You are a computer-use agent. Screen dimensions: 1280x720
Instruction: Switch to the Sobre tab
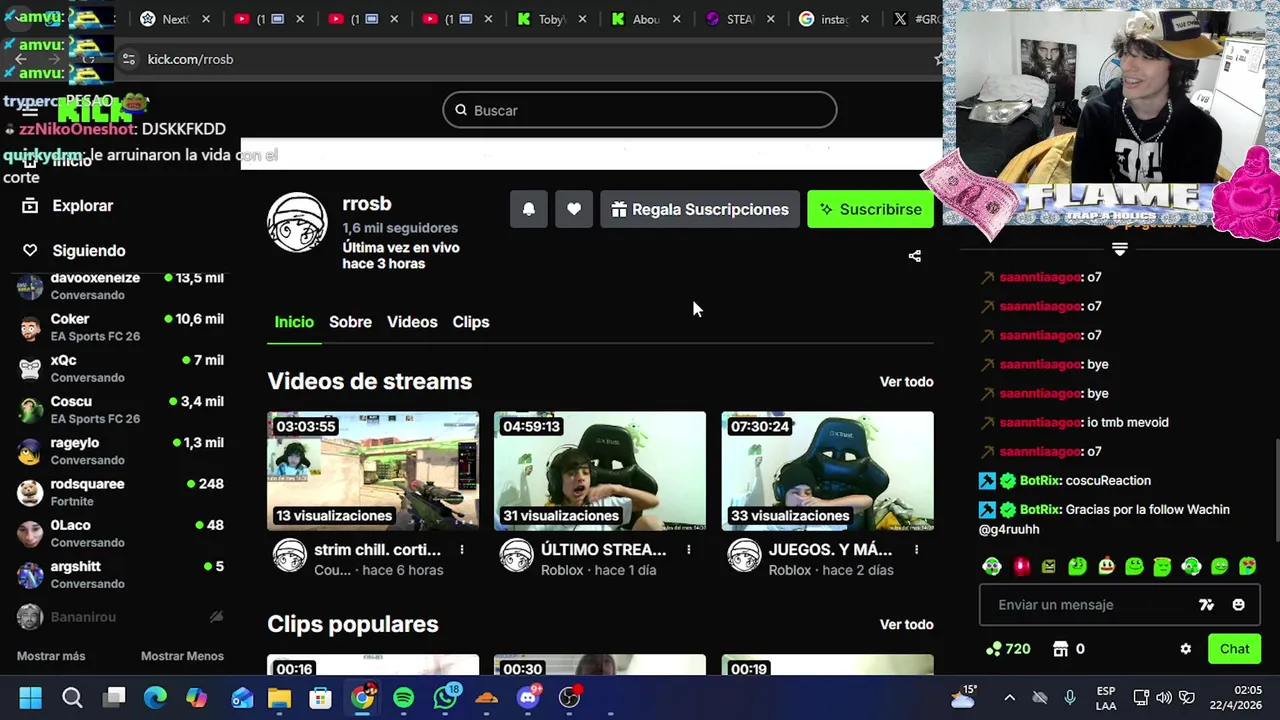coord(350,322)
